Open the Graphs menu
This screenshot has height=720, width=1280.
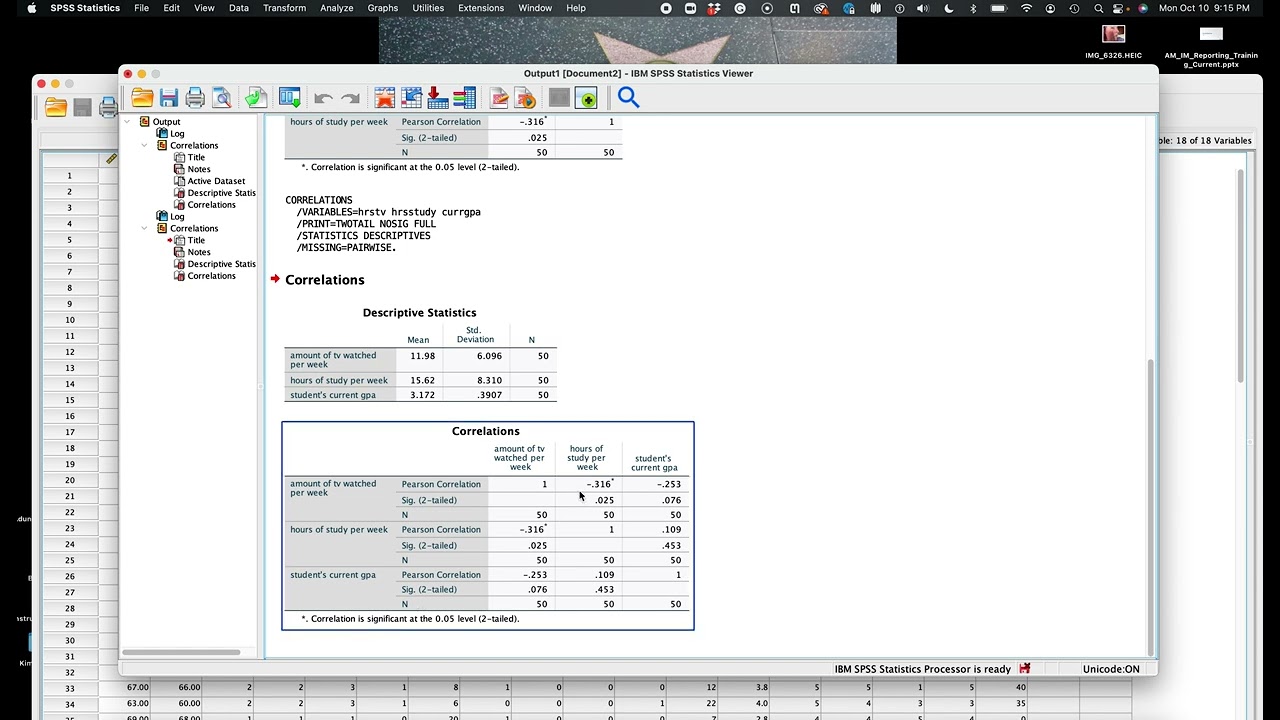(x=382, y=8)
